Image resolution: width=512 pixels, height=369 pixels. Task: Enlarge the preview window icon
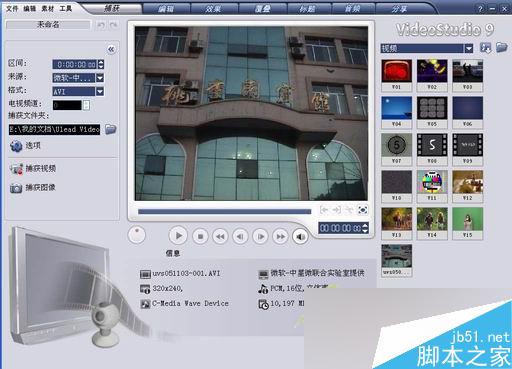click(x=362, y=210)
